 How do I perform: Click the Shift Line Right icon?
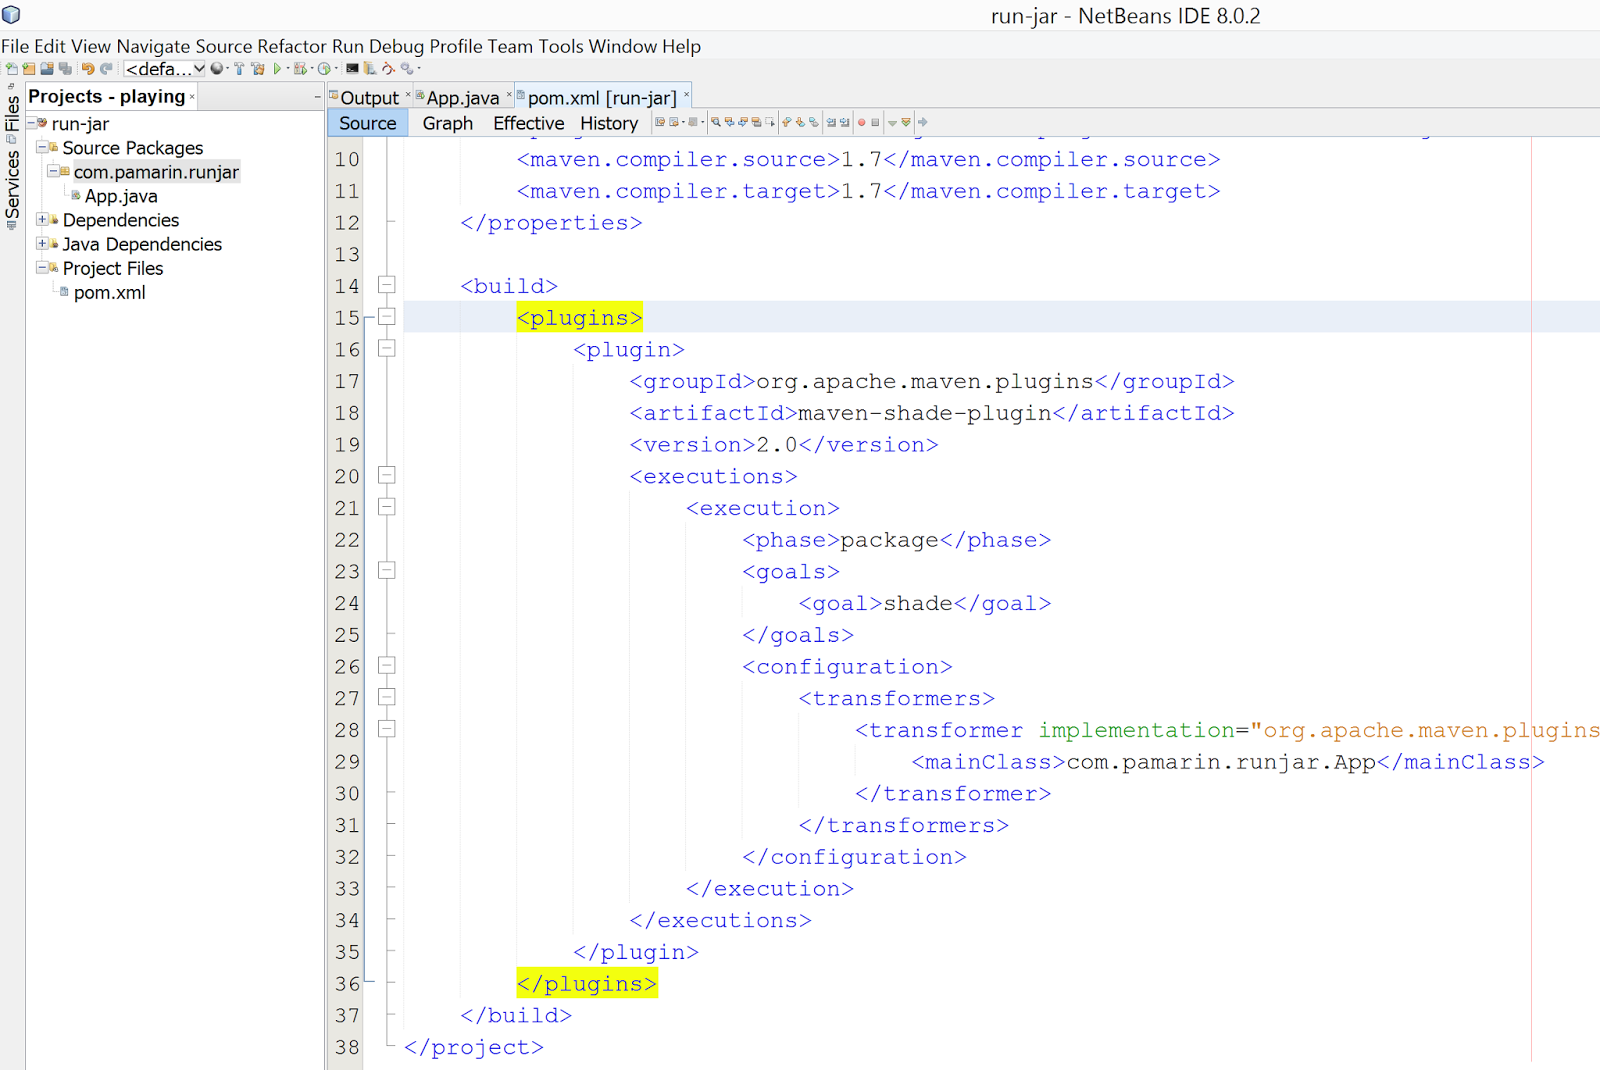pos(845,122)
